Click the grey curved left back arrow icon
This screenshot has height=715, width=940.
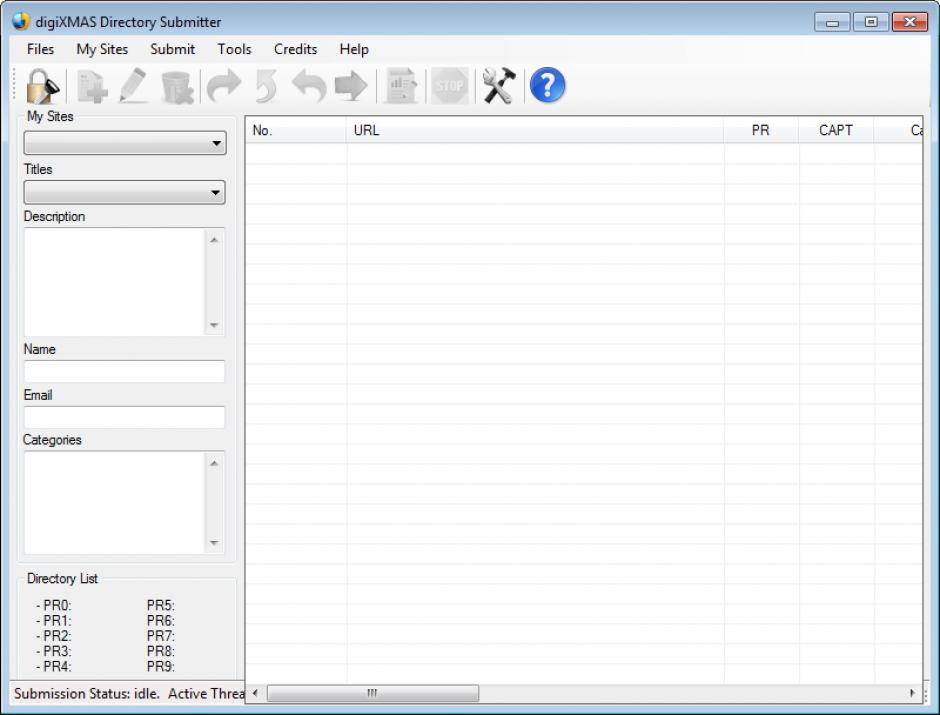click(309, 86)
